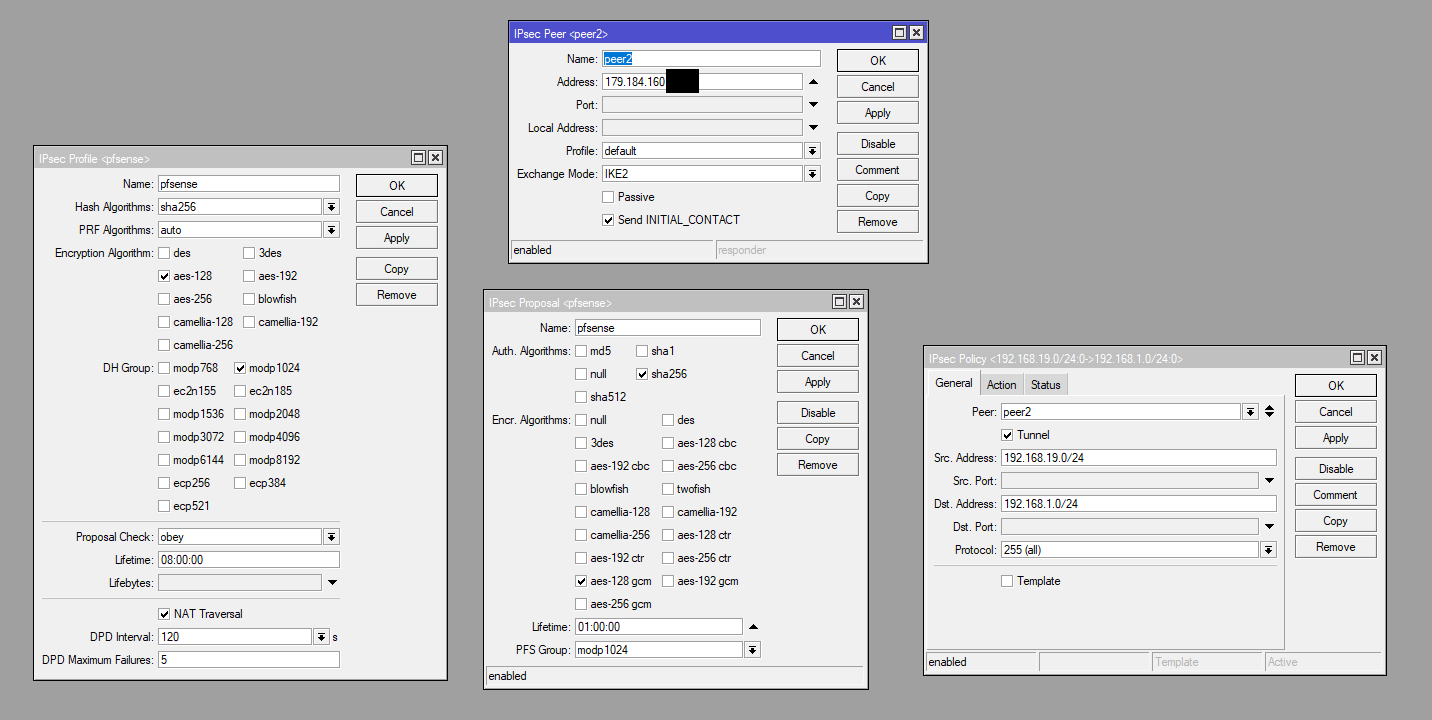
Task: Close the IPsec Profile pfsense window
Action: 435,158
